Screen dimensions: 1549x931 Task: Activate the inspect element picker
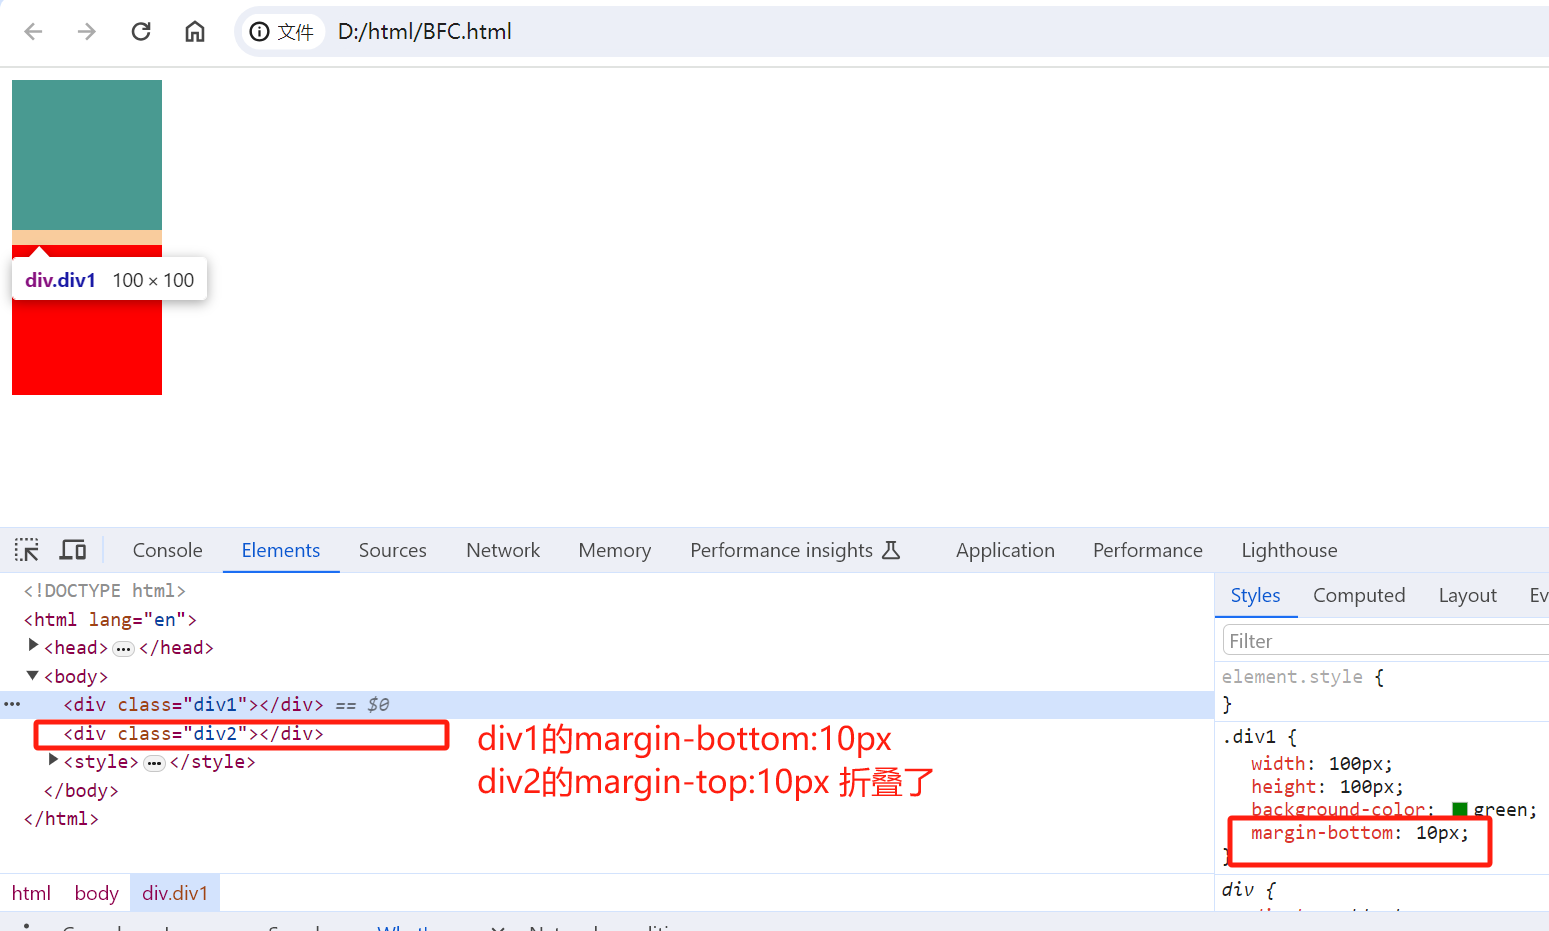pyautogui.click(x=27, y=550)
